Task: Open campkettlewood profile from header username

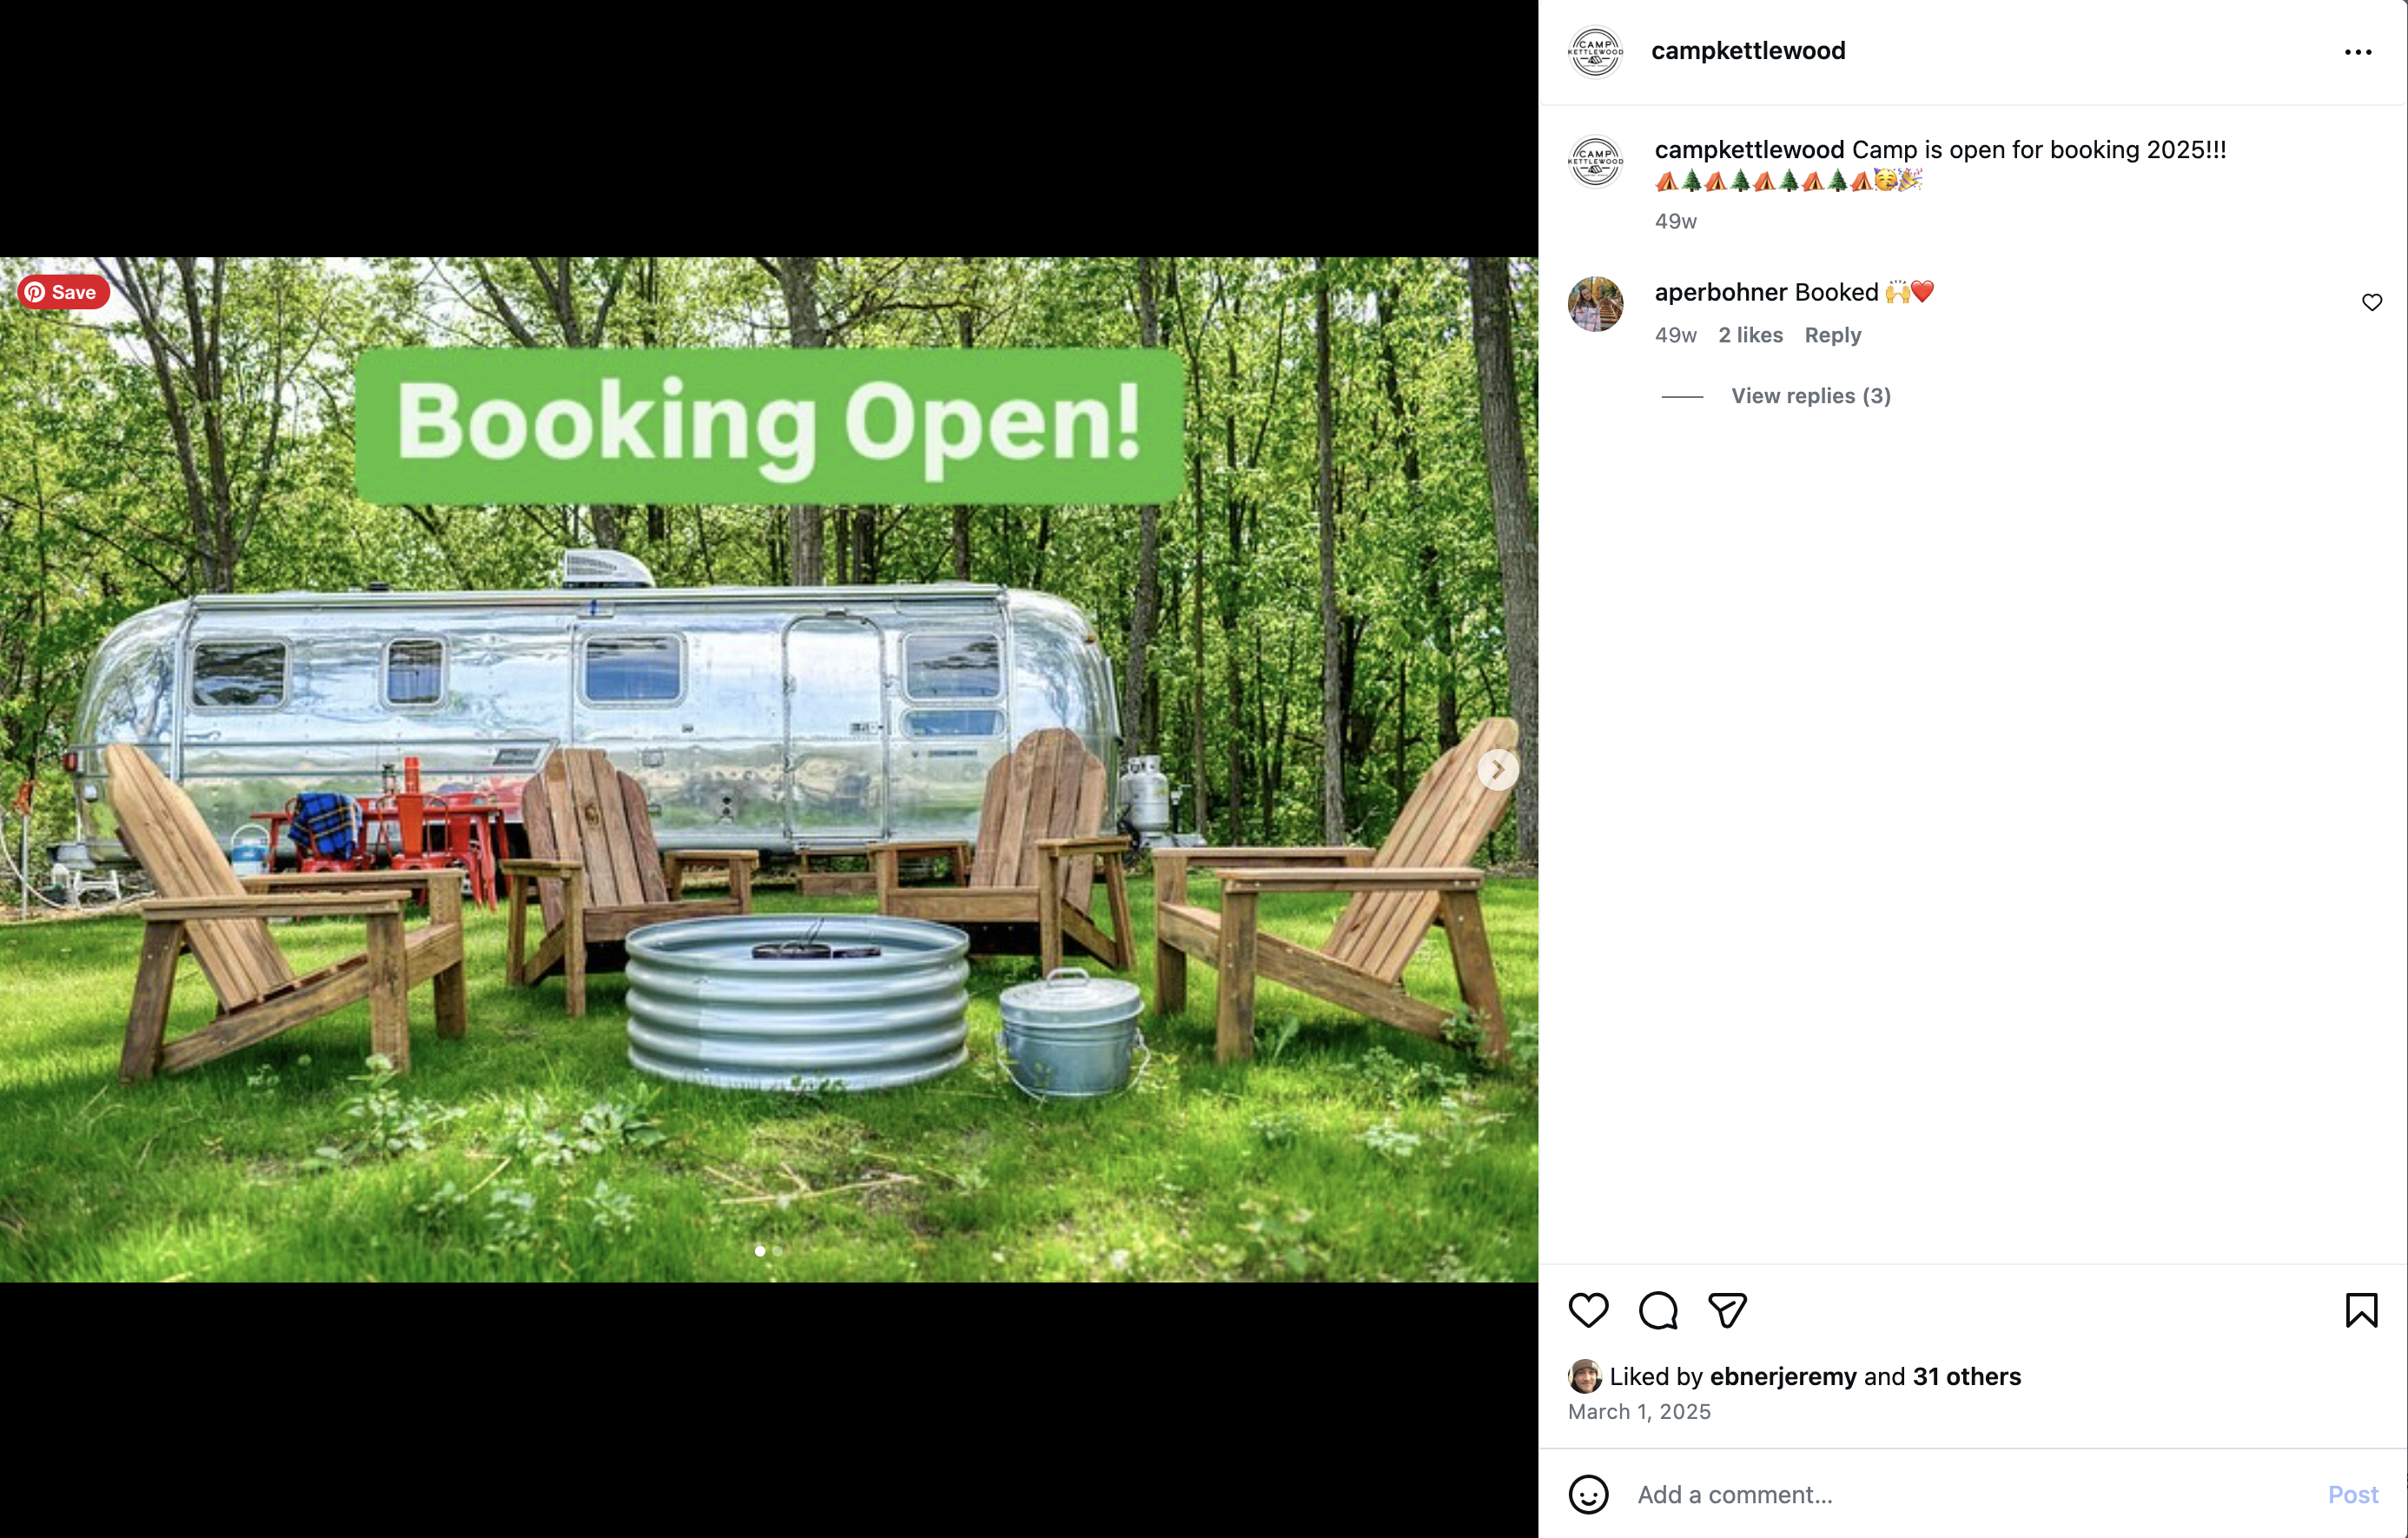Action: (x=1748, y=50)
